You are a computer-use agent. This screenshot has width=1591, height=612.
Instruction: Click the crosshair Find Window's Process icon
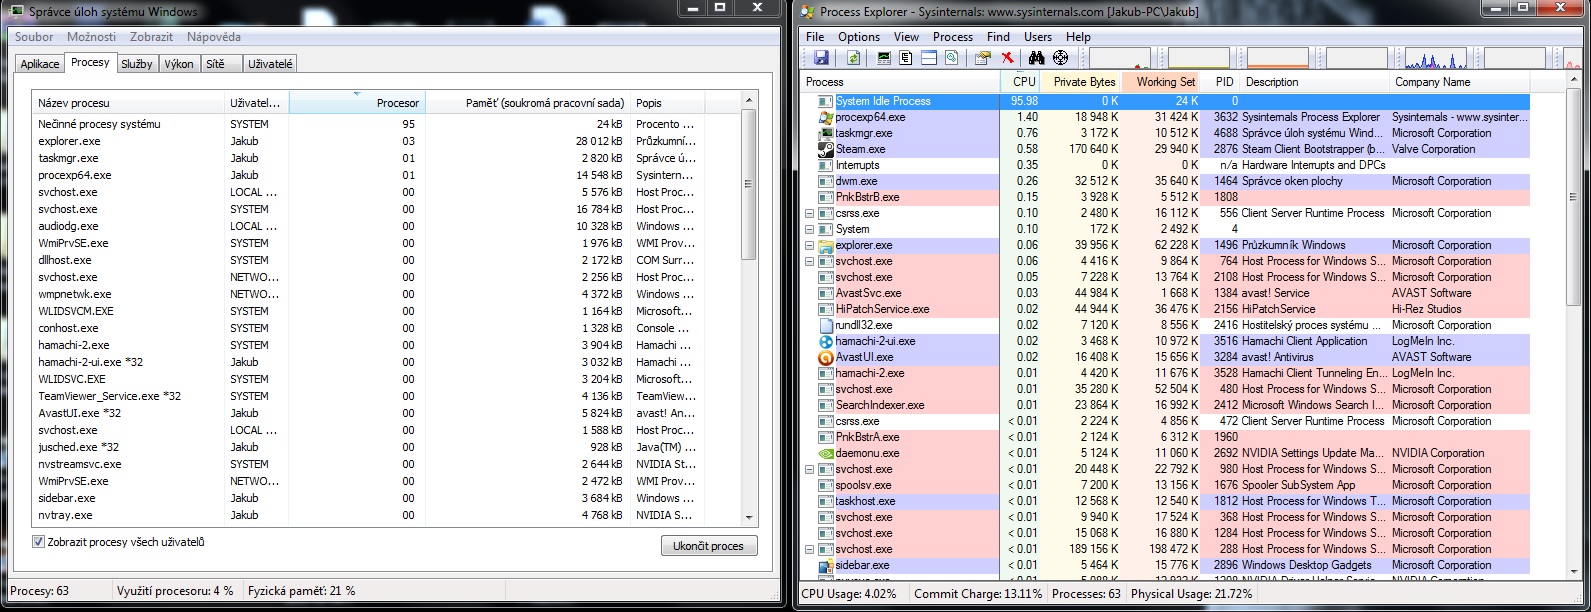(1061, 58)
